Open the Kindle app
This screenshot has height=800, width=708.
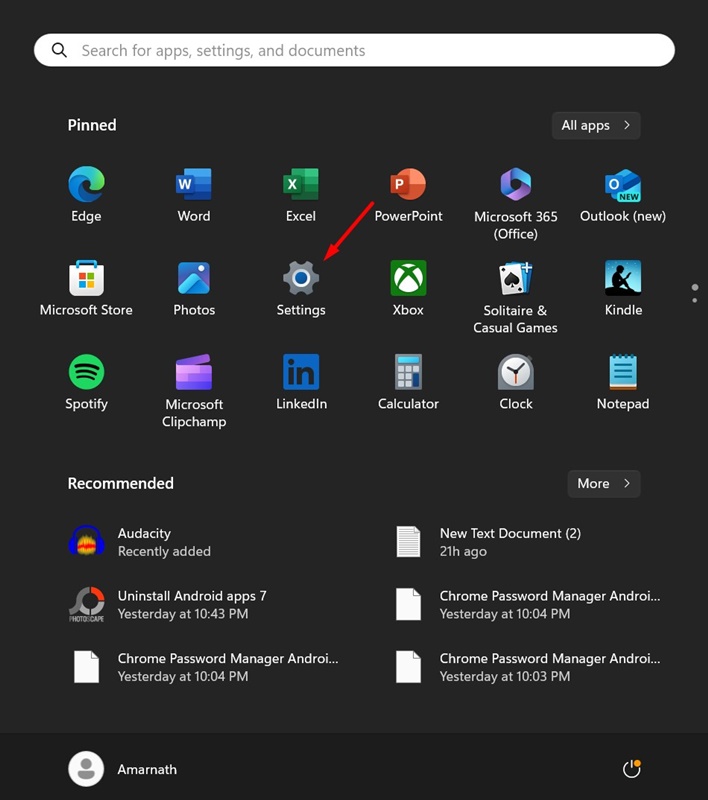point(623,278)
